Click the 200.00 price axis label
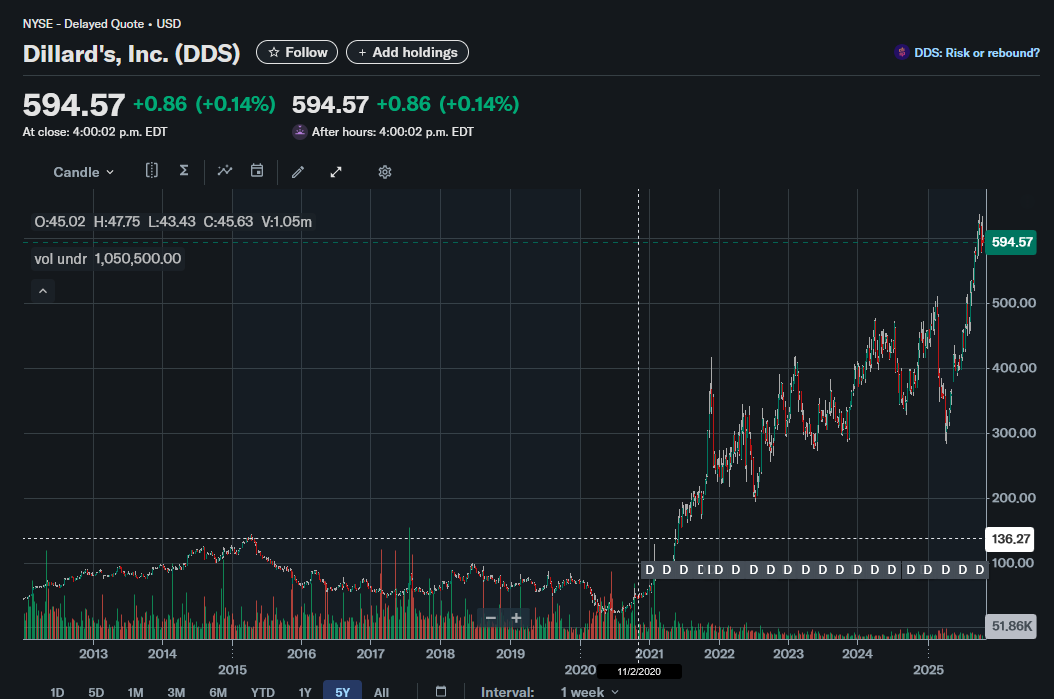The height and width of the screenshot is (699, 1054). pos(1014,498)
